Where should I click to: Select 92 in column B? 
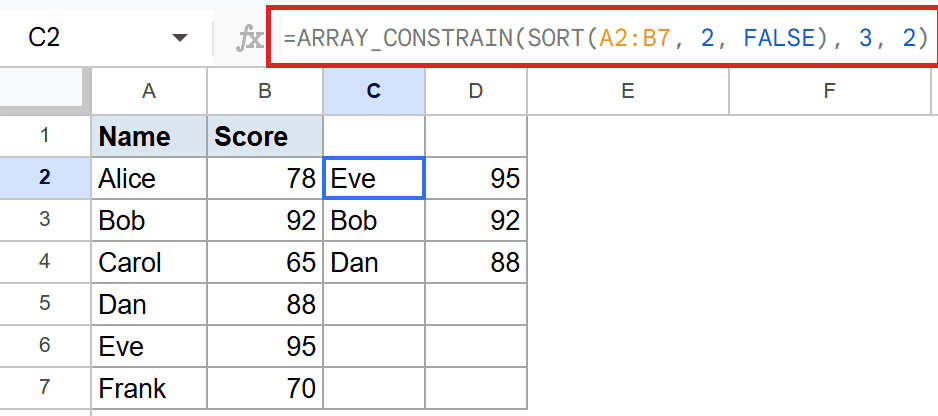click(x=265, y=220)
